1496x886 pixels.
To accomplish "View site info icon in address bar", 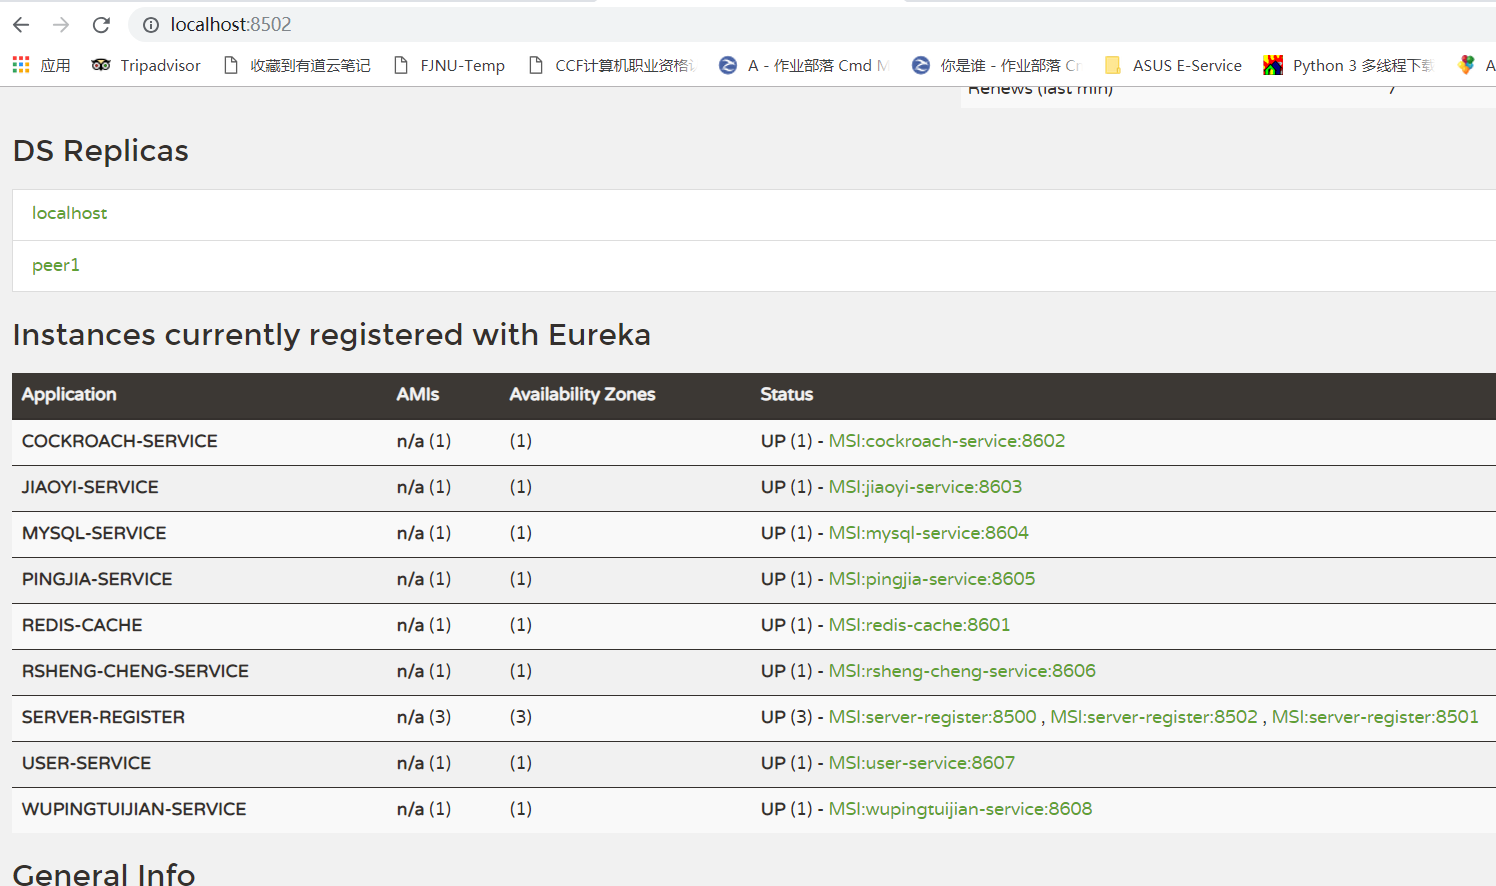I will [151, 25].
